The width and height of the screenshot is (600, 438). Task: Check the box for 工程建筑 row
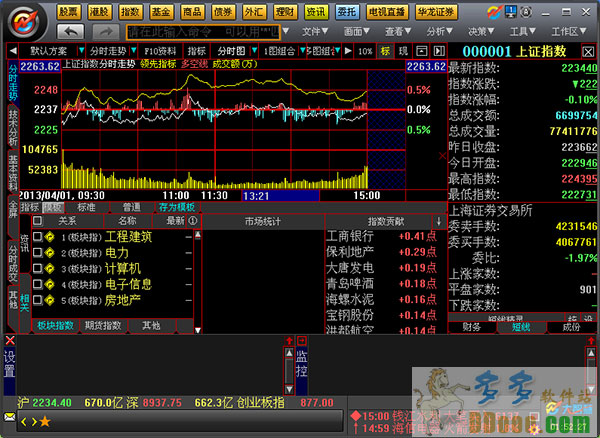37,237
